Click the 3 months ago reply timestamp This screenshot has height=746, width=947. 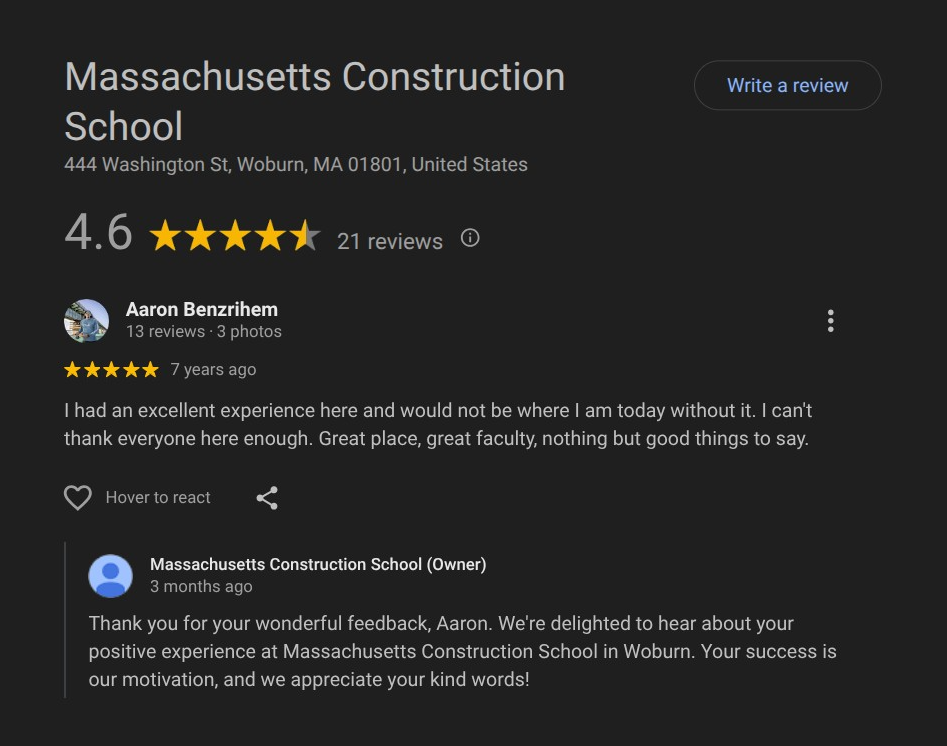coord(201,587)
